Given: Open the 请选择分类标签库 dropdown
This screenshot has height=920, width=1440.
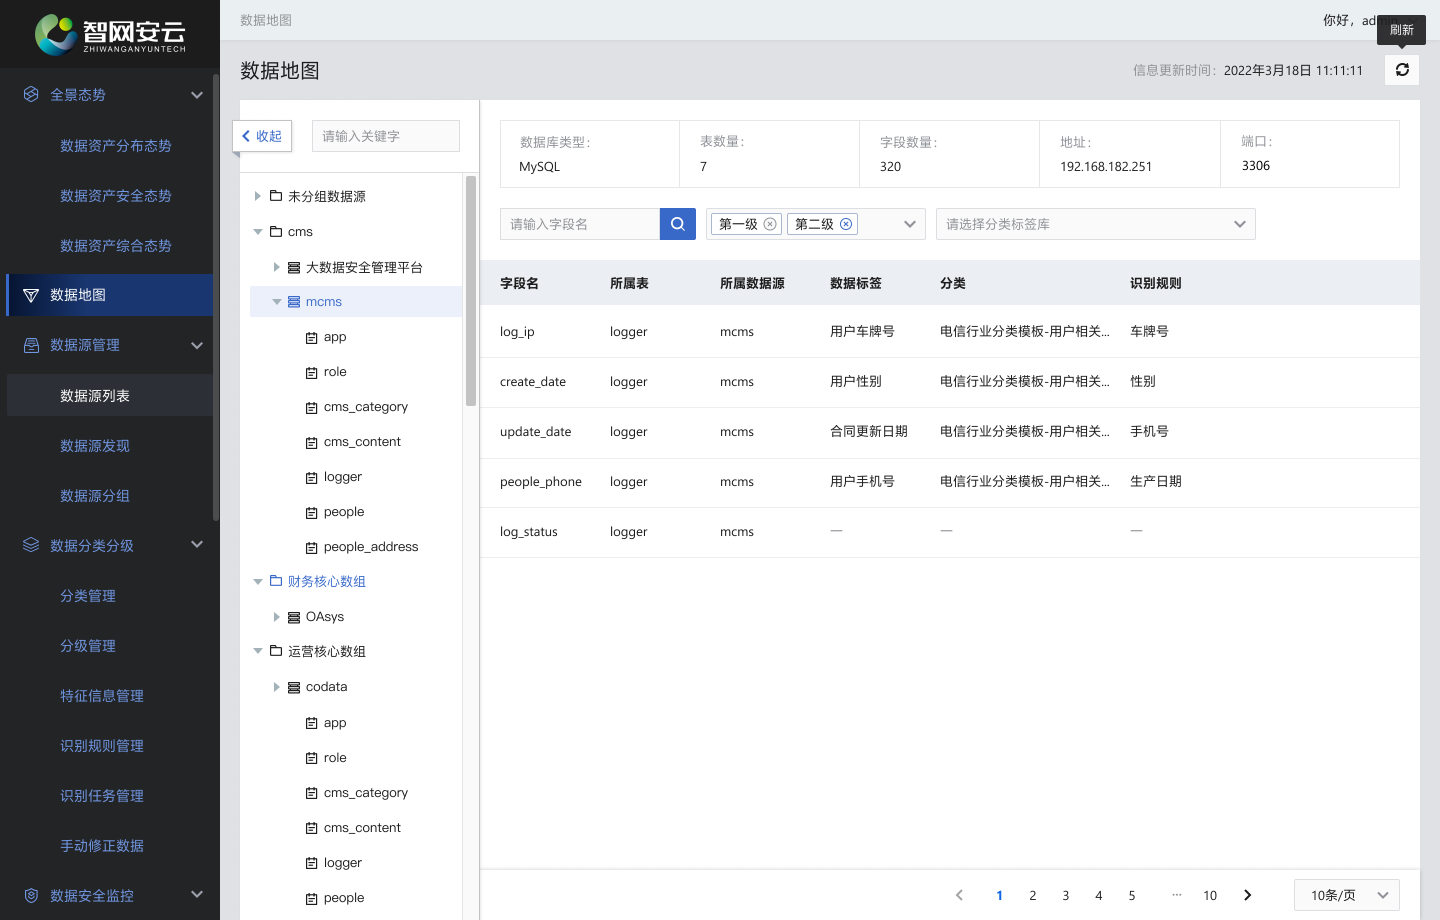Looking at the screenshot, I should click(1095, 223).
